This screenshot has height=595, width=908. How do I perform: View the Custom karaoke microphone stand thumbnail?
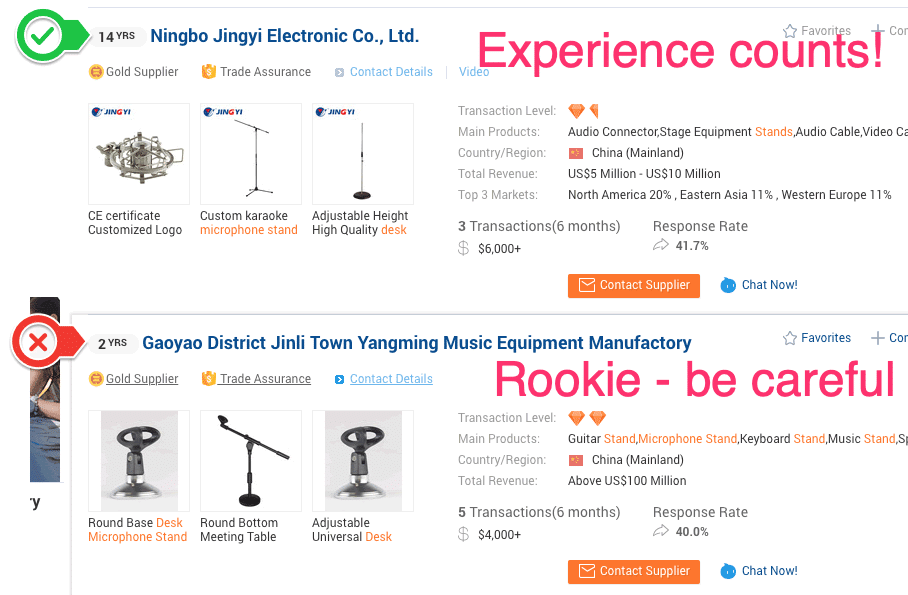pos(251,154)
